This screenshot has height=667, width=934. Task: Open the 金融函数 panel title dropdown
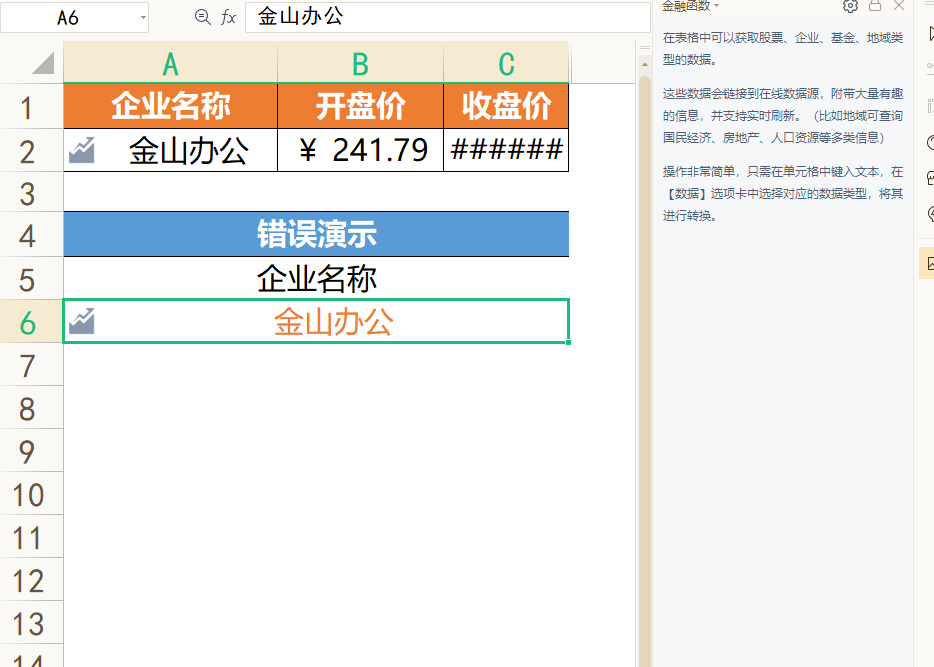[x=717, y=6]
